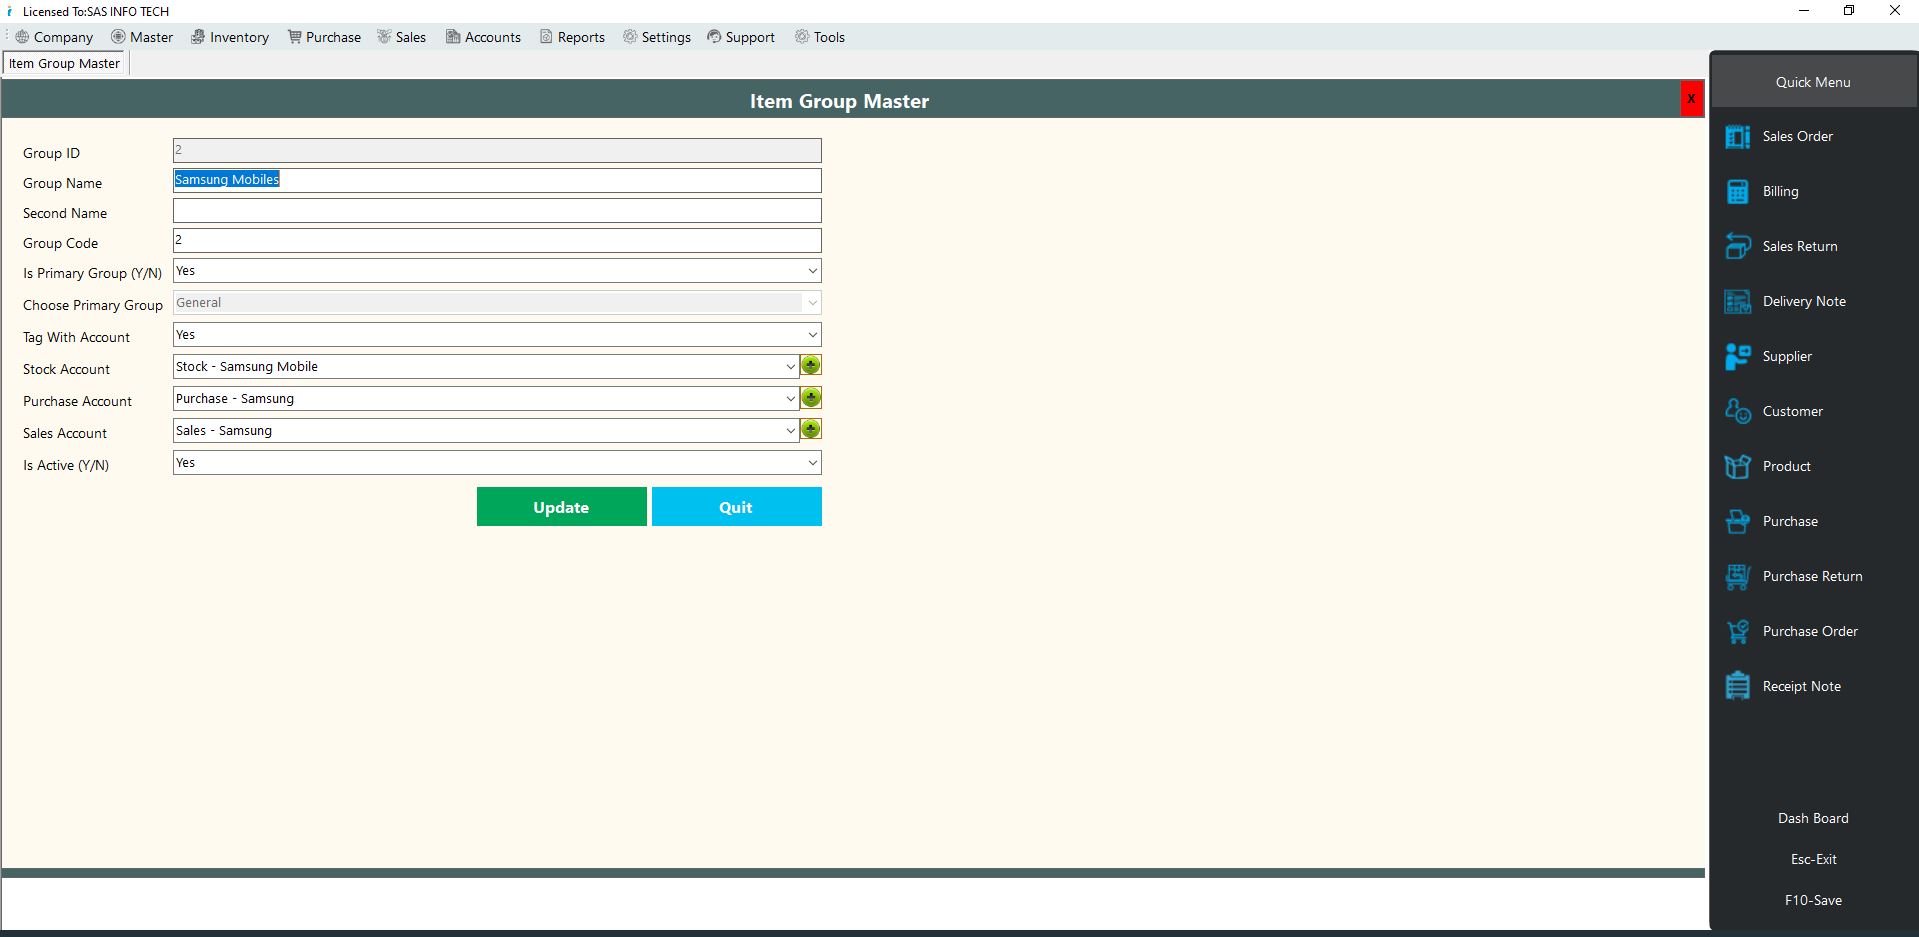The width and height of the screenshot is (1919, 937).
Task: Click the Delivery Note label
Action: pos(1804,301)
